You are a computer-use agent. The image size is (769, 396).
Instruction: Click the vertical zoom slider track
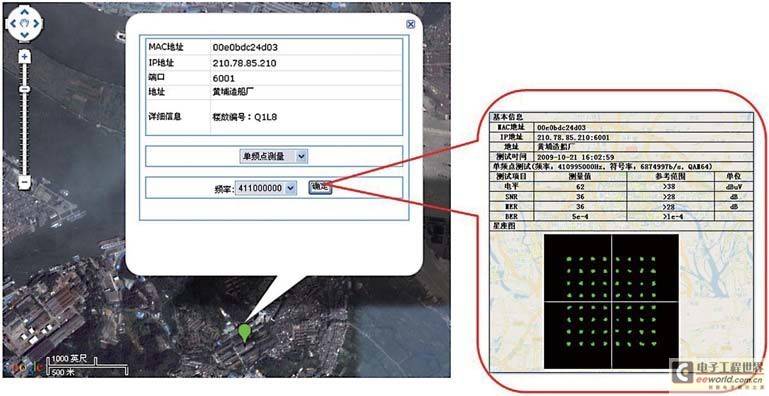coord(25,119)
